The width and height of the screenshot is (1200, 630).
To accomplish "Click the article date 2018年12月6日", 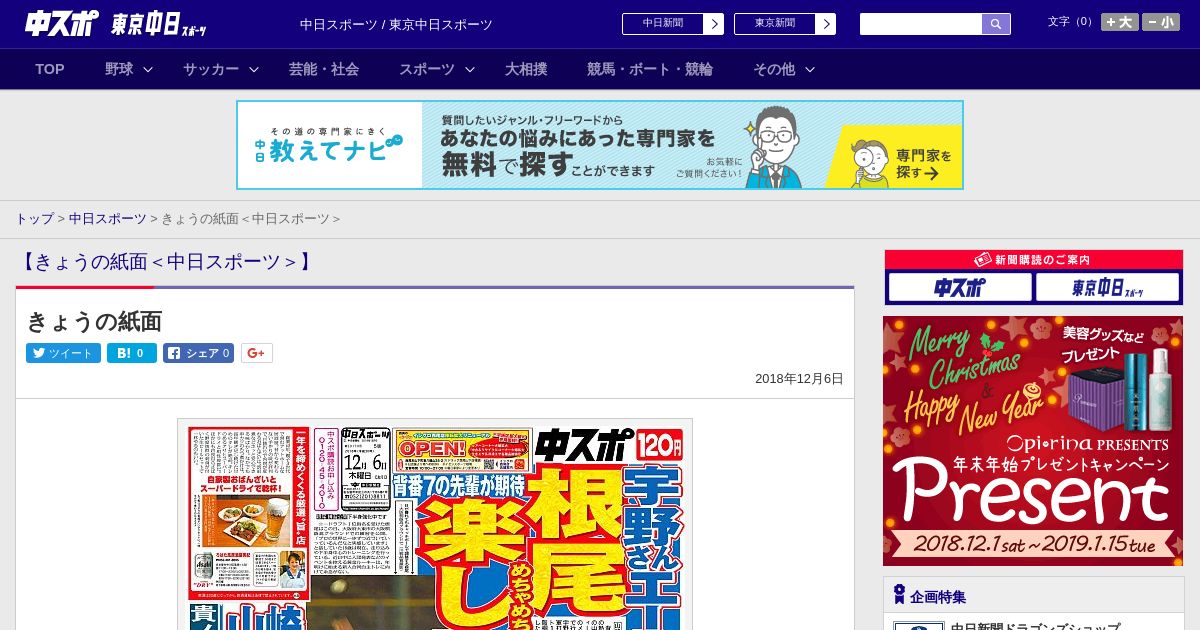I will pyautogui.click(x=799, y=379).
